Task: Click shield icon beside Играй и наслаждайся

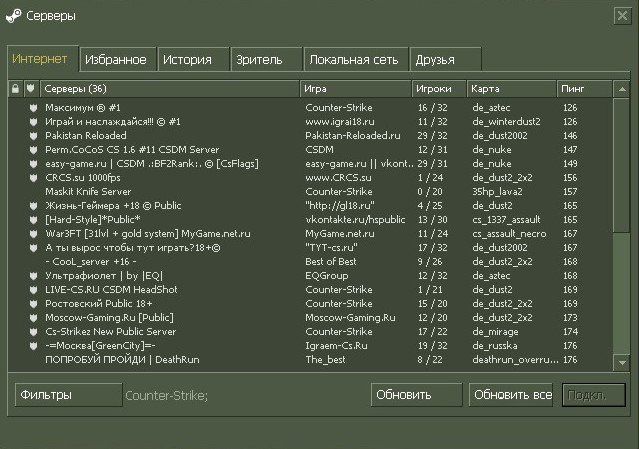Action: point(33,122)
